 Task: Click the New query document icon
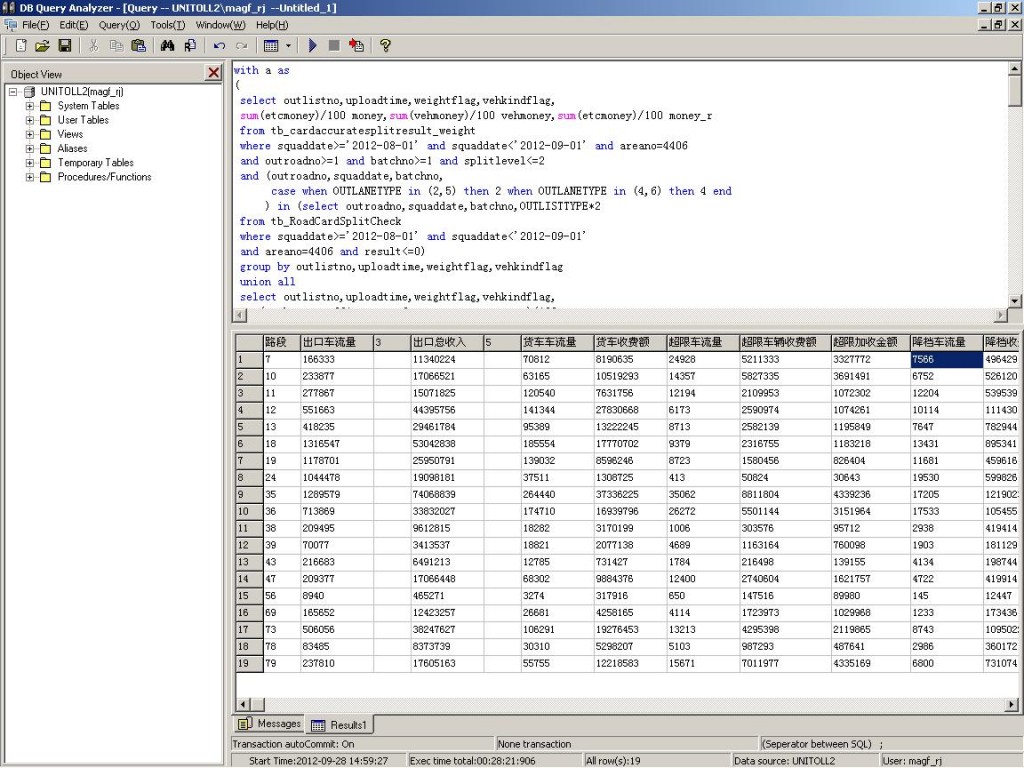tap(21, 46)
